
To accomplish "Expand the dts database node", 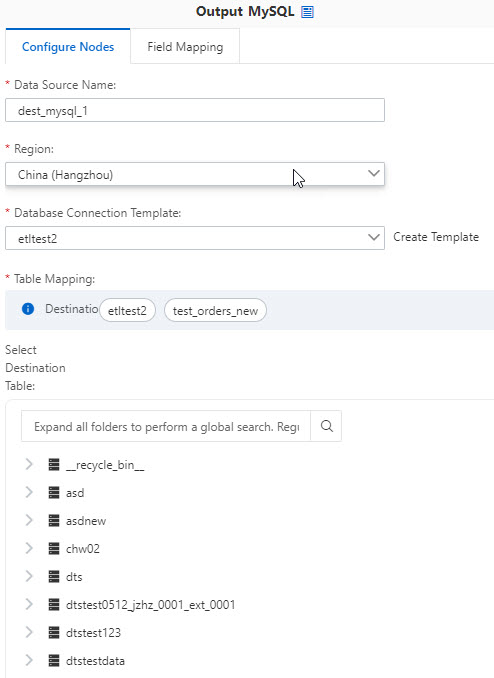I will tap(29, 576).
